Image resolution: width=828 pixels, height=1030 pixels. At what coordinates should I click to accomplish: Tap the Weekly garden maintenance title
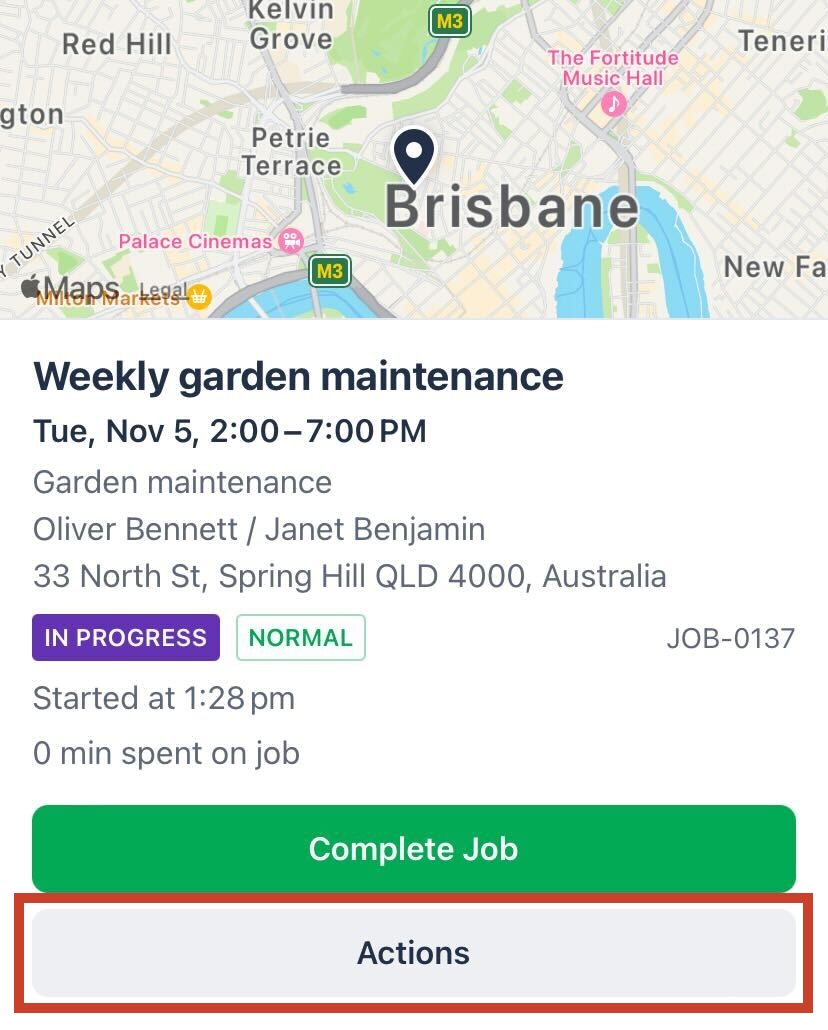coord(298,377)
